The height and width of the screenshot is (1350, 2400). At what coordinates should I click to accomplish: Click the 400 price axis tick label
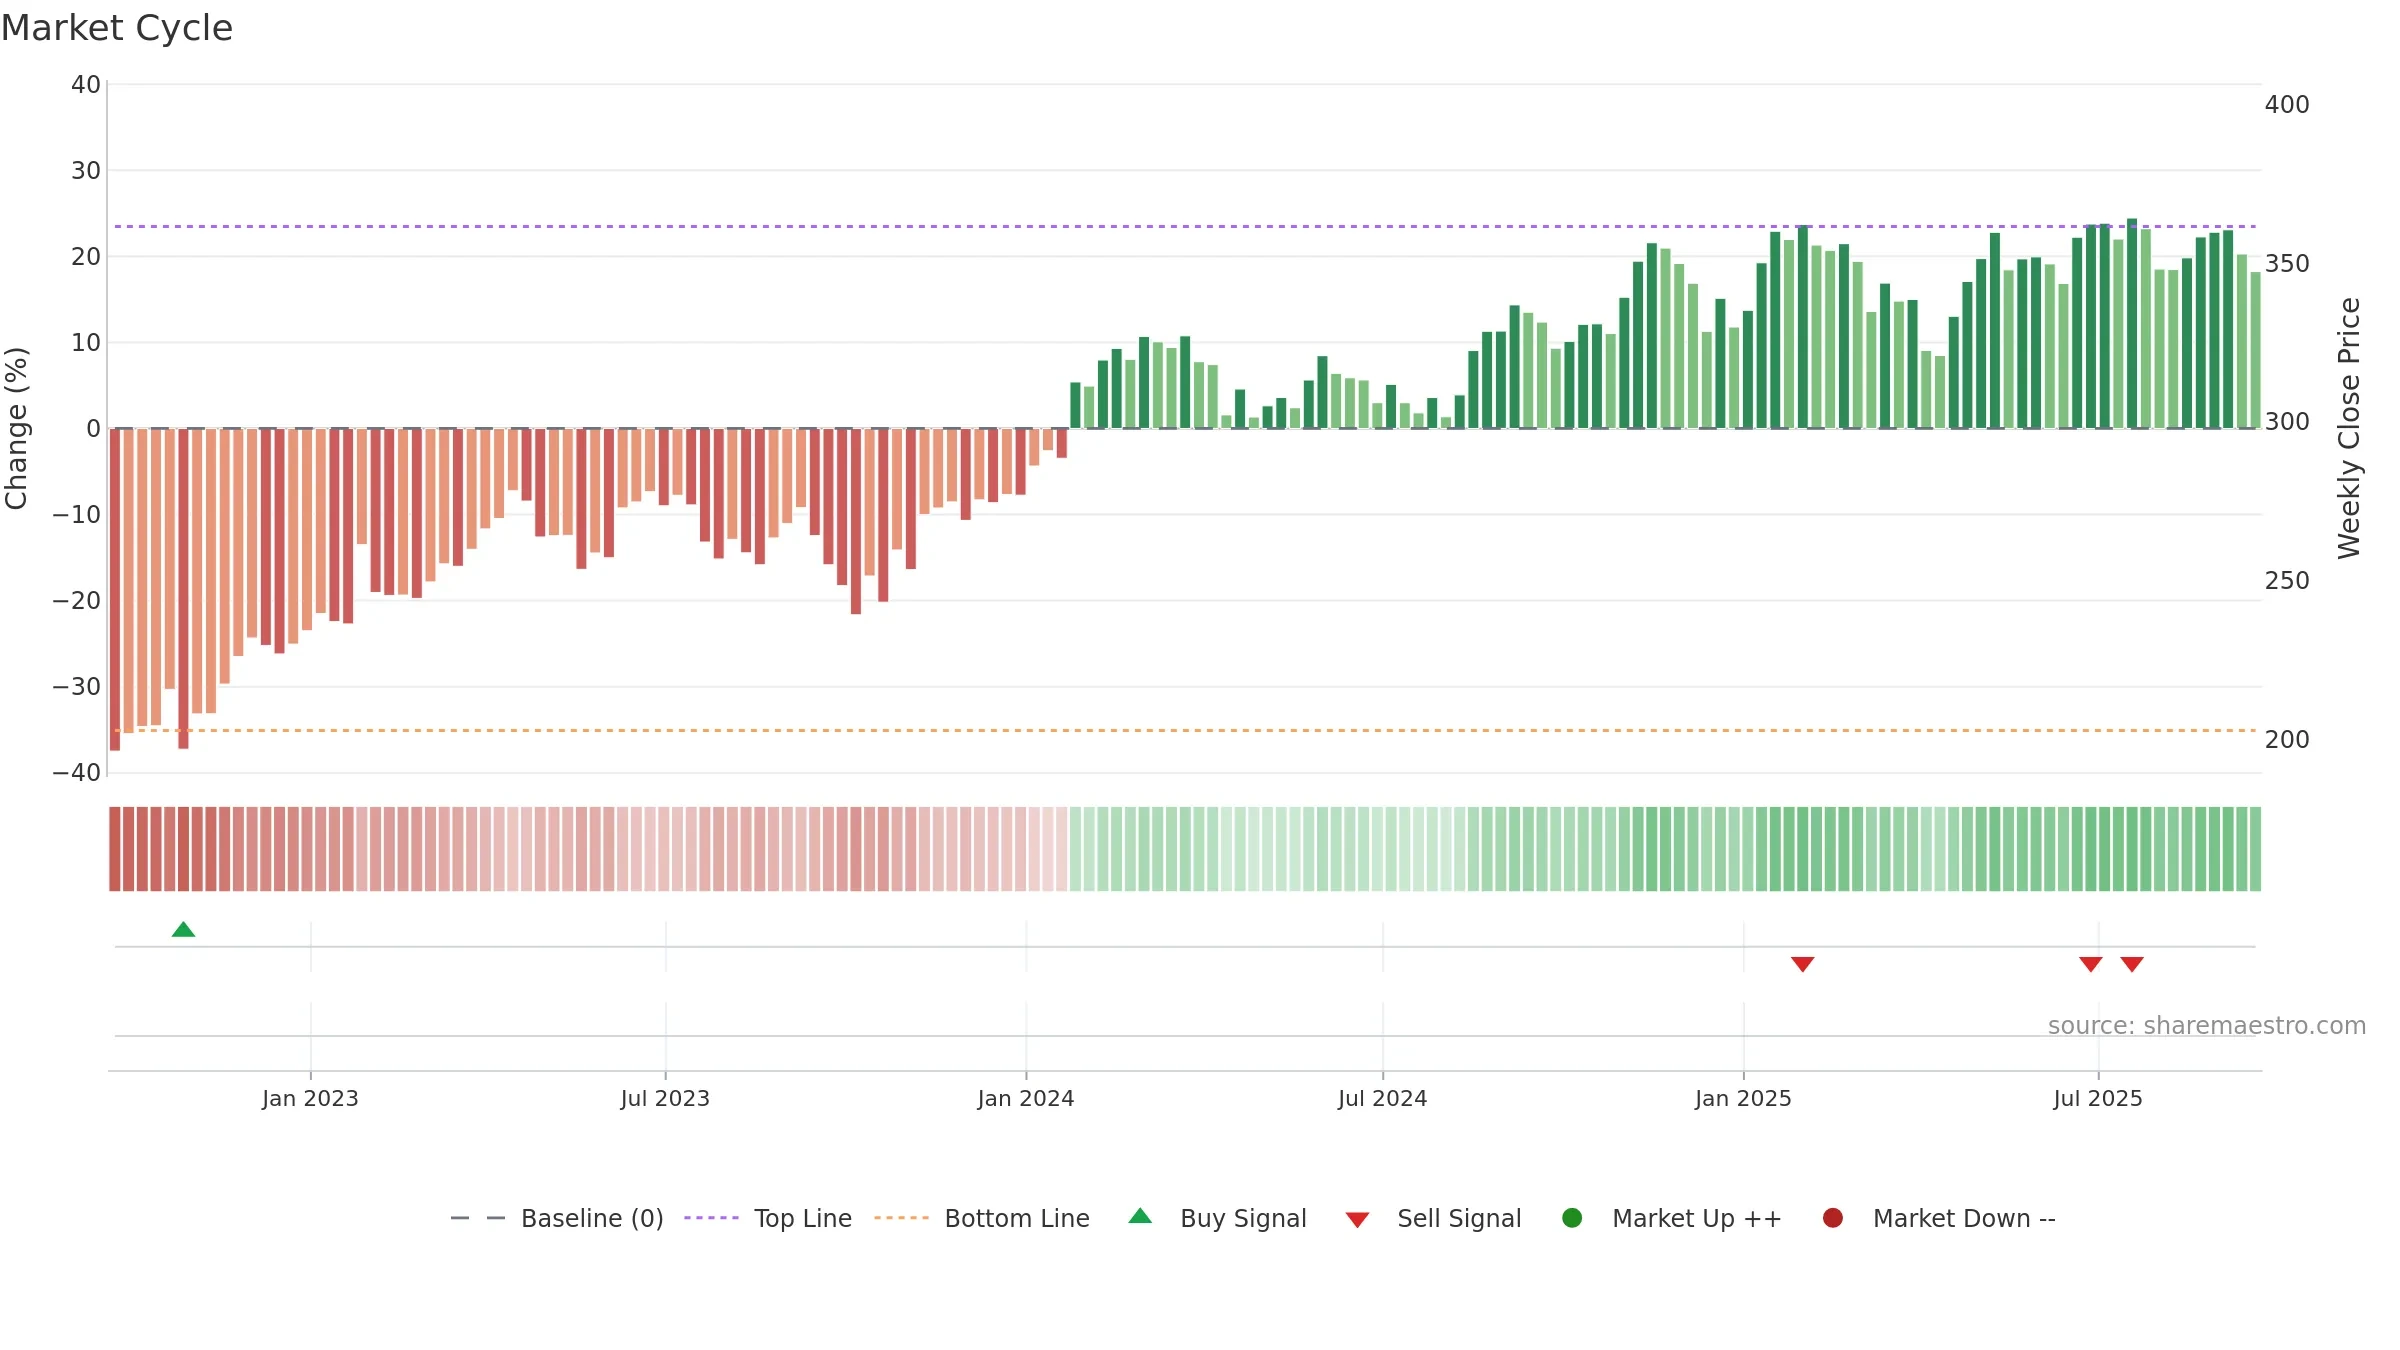coord(2287,105)
